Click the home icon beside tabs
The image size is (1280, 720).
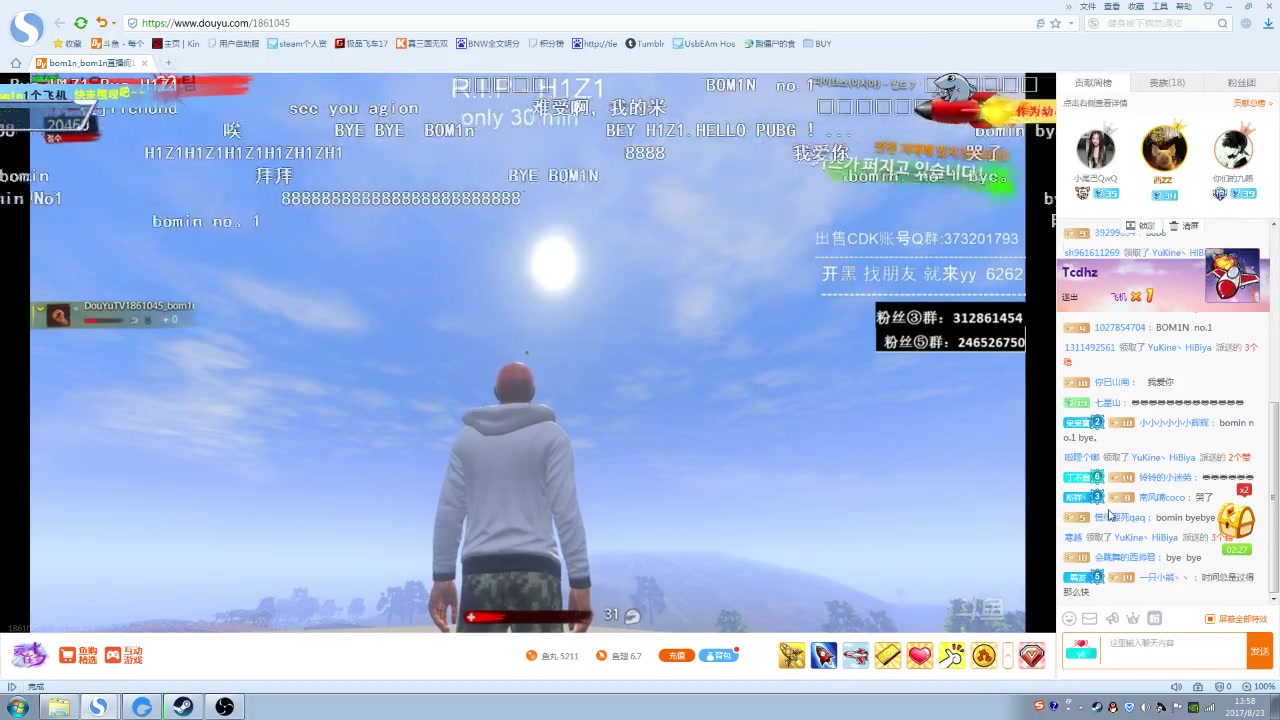pos(16,63)
